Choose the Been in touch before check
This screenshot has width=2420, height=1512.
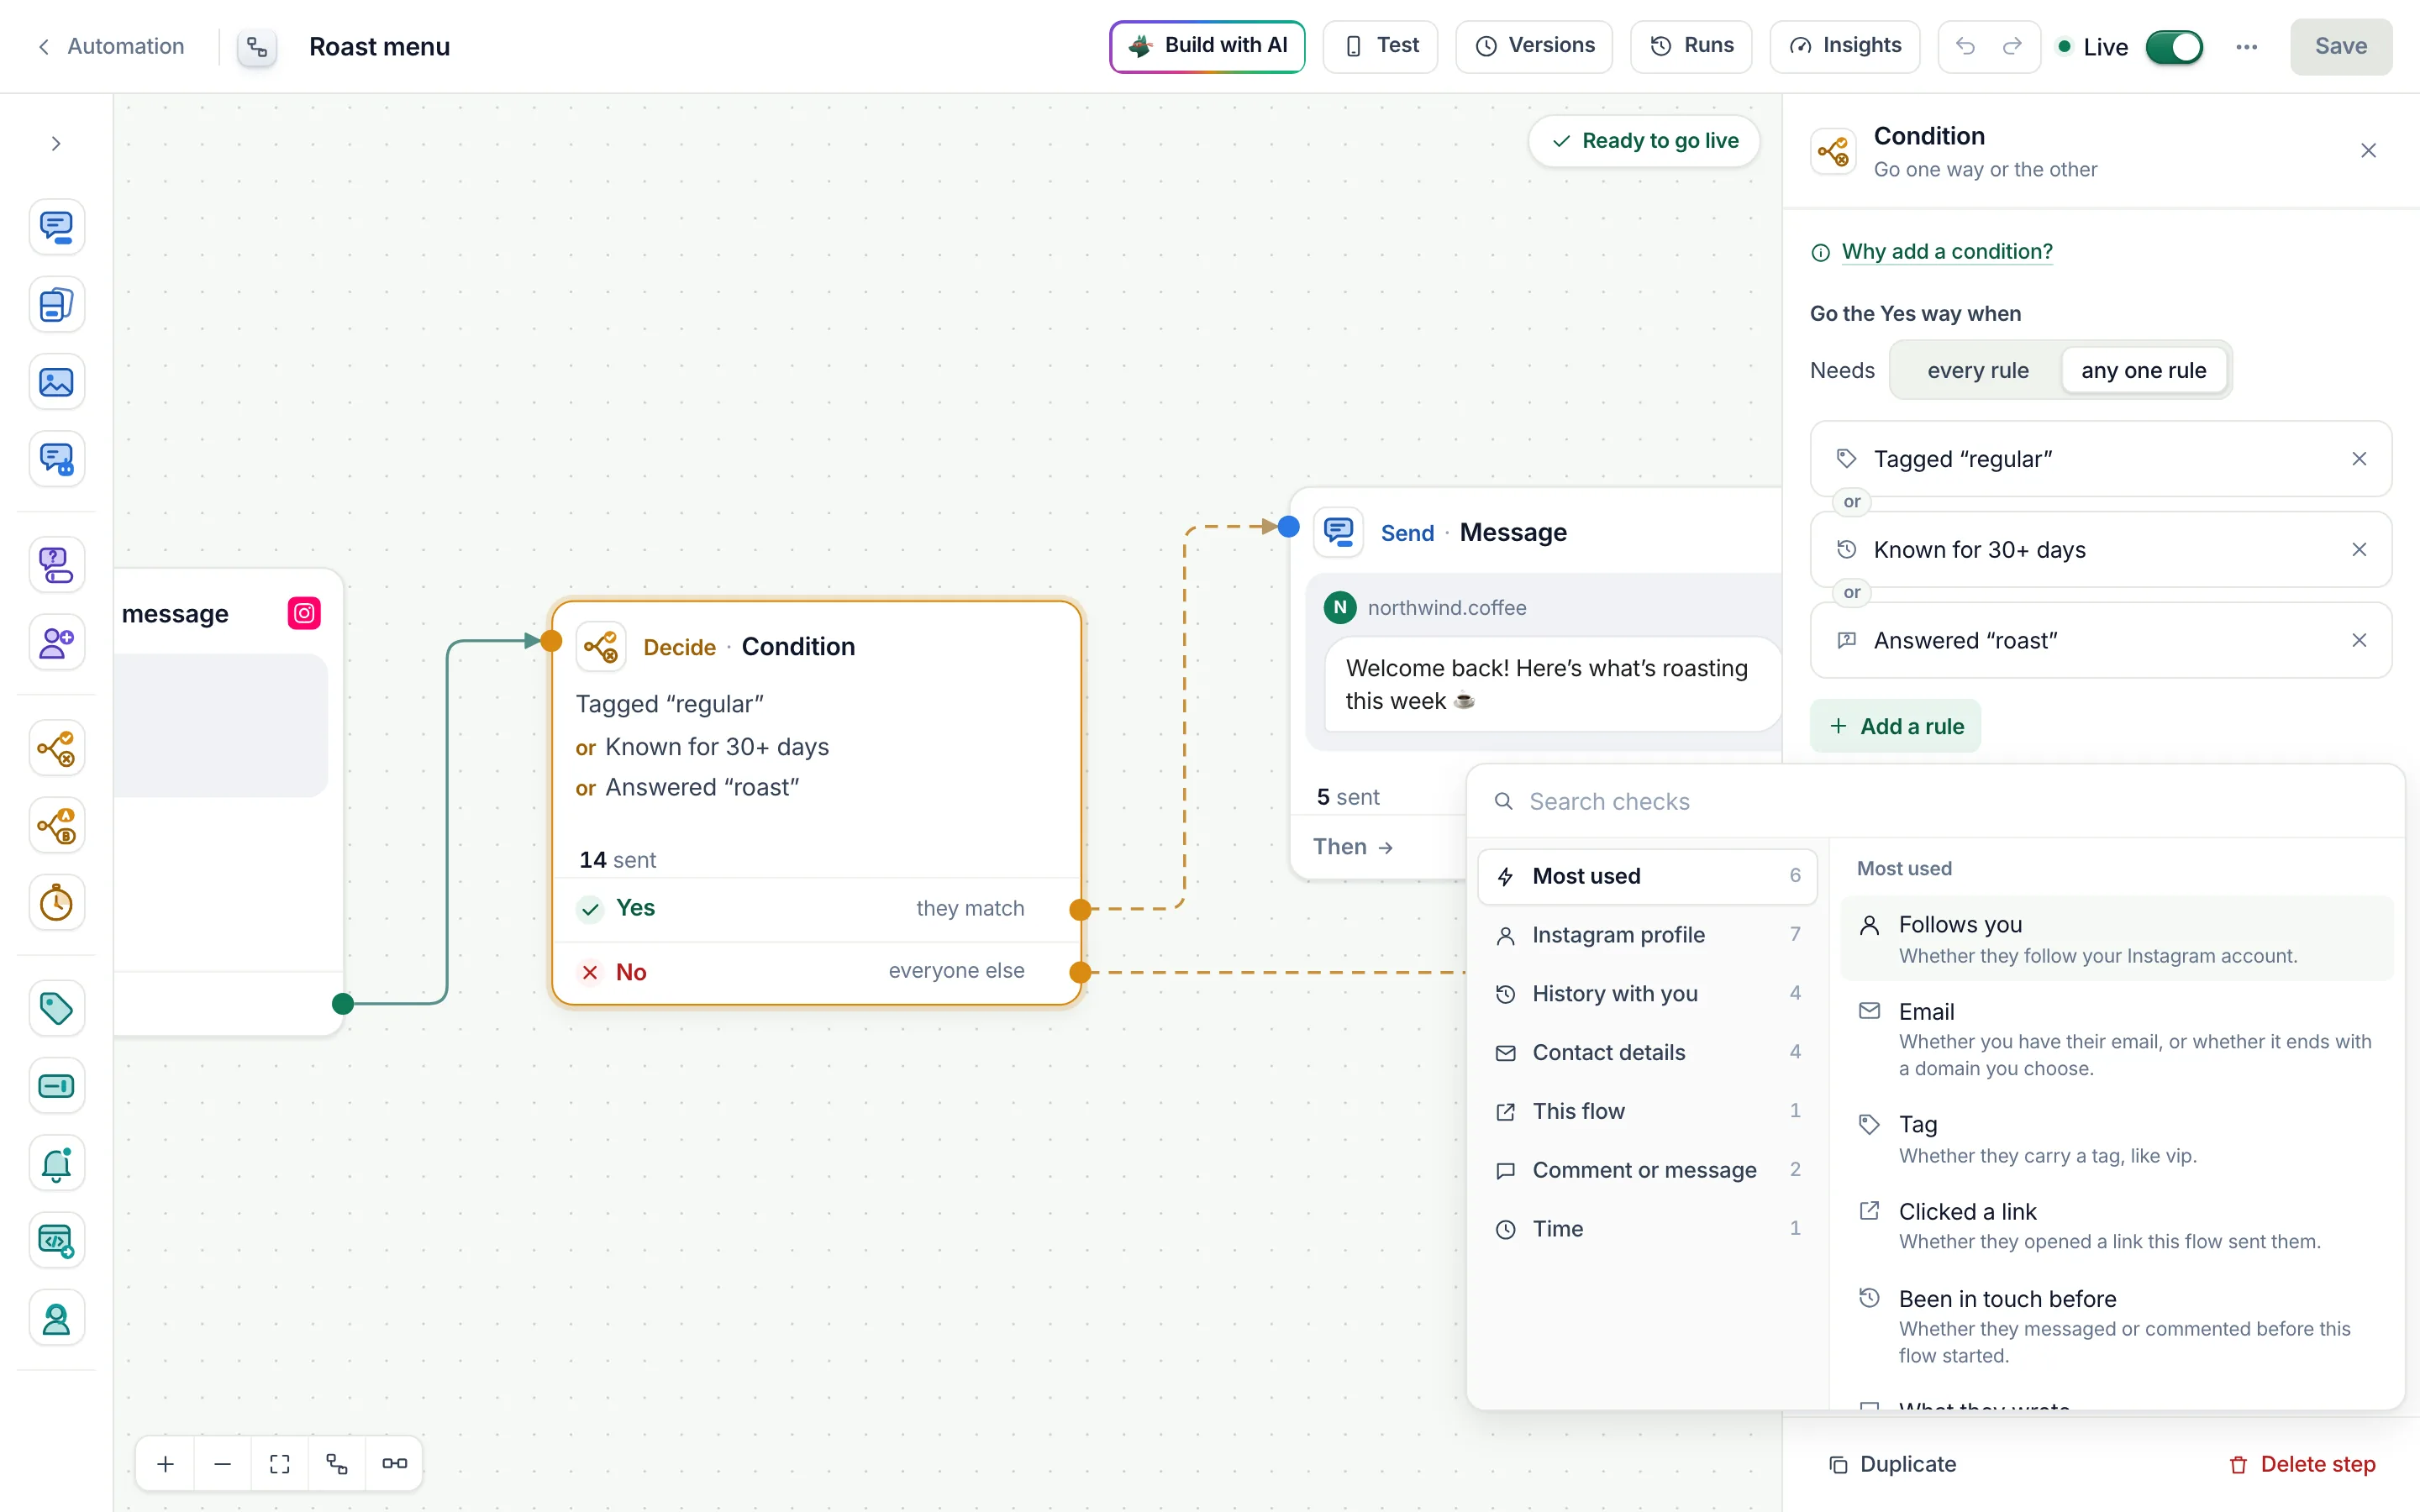coord(2116,1327)
